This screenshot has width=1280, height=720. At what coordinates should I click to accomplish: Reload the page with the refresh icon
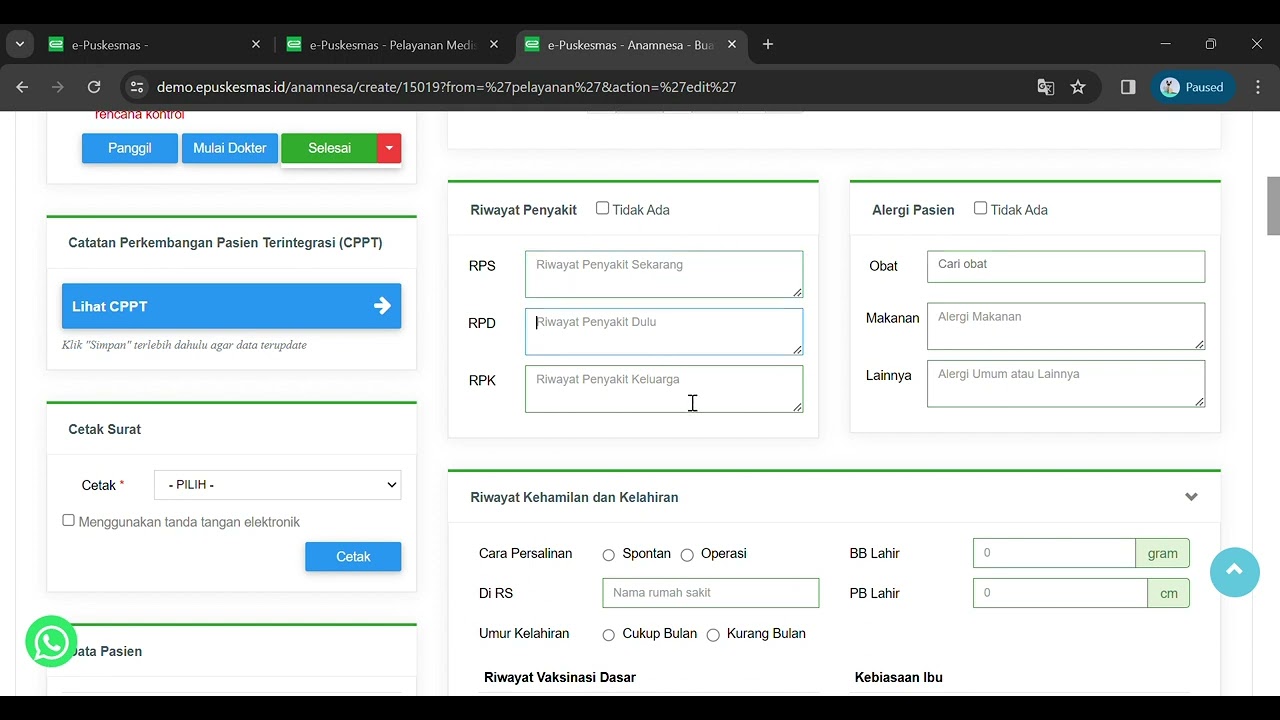click(x=94, y=87)
